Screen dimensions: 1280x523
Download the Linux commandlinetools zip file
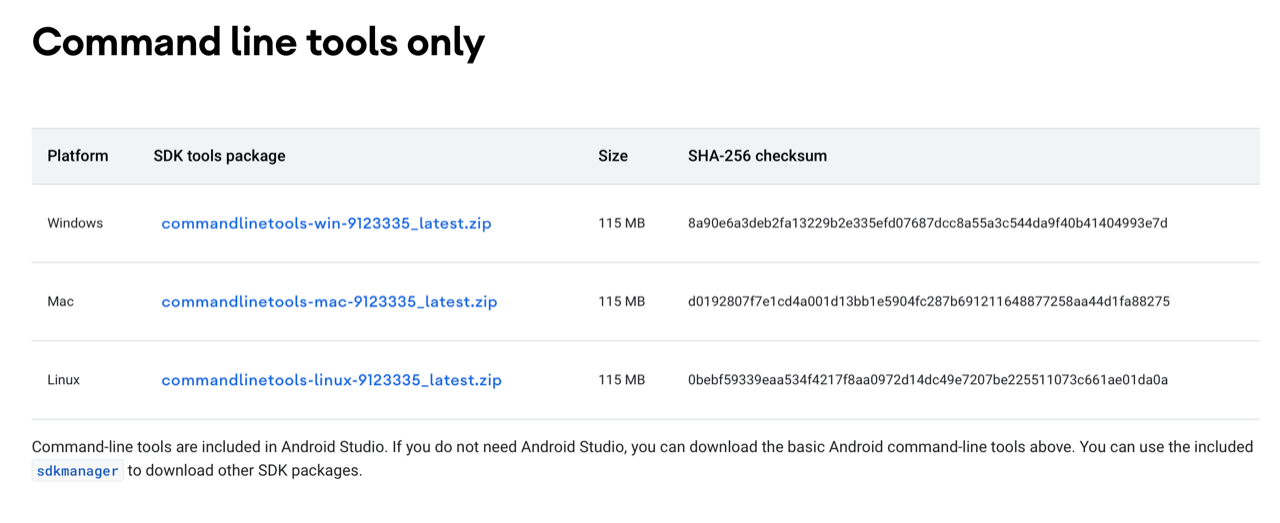(331, 380)
